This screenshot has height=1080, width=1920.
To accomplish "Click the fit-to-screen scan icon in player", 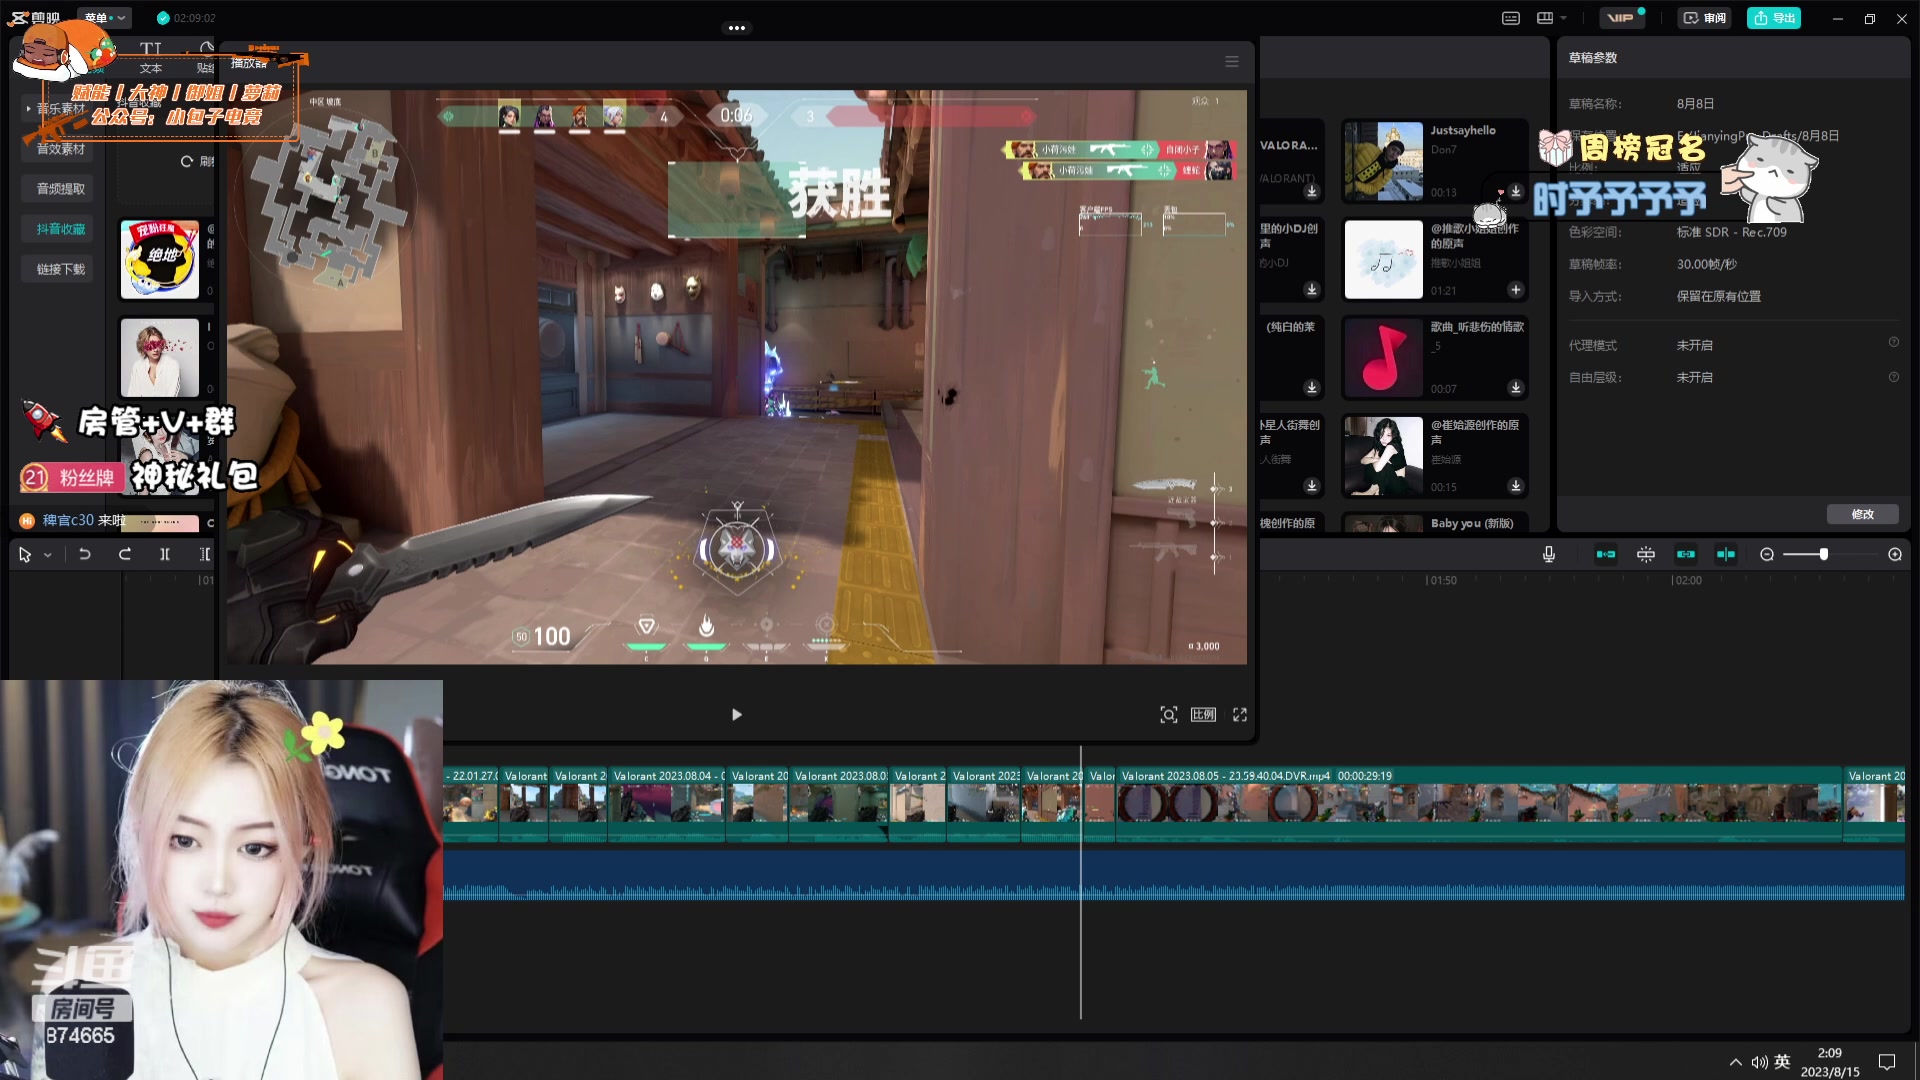I will 1168,714.
